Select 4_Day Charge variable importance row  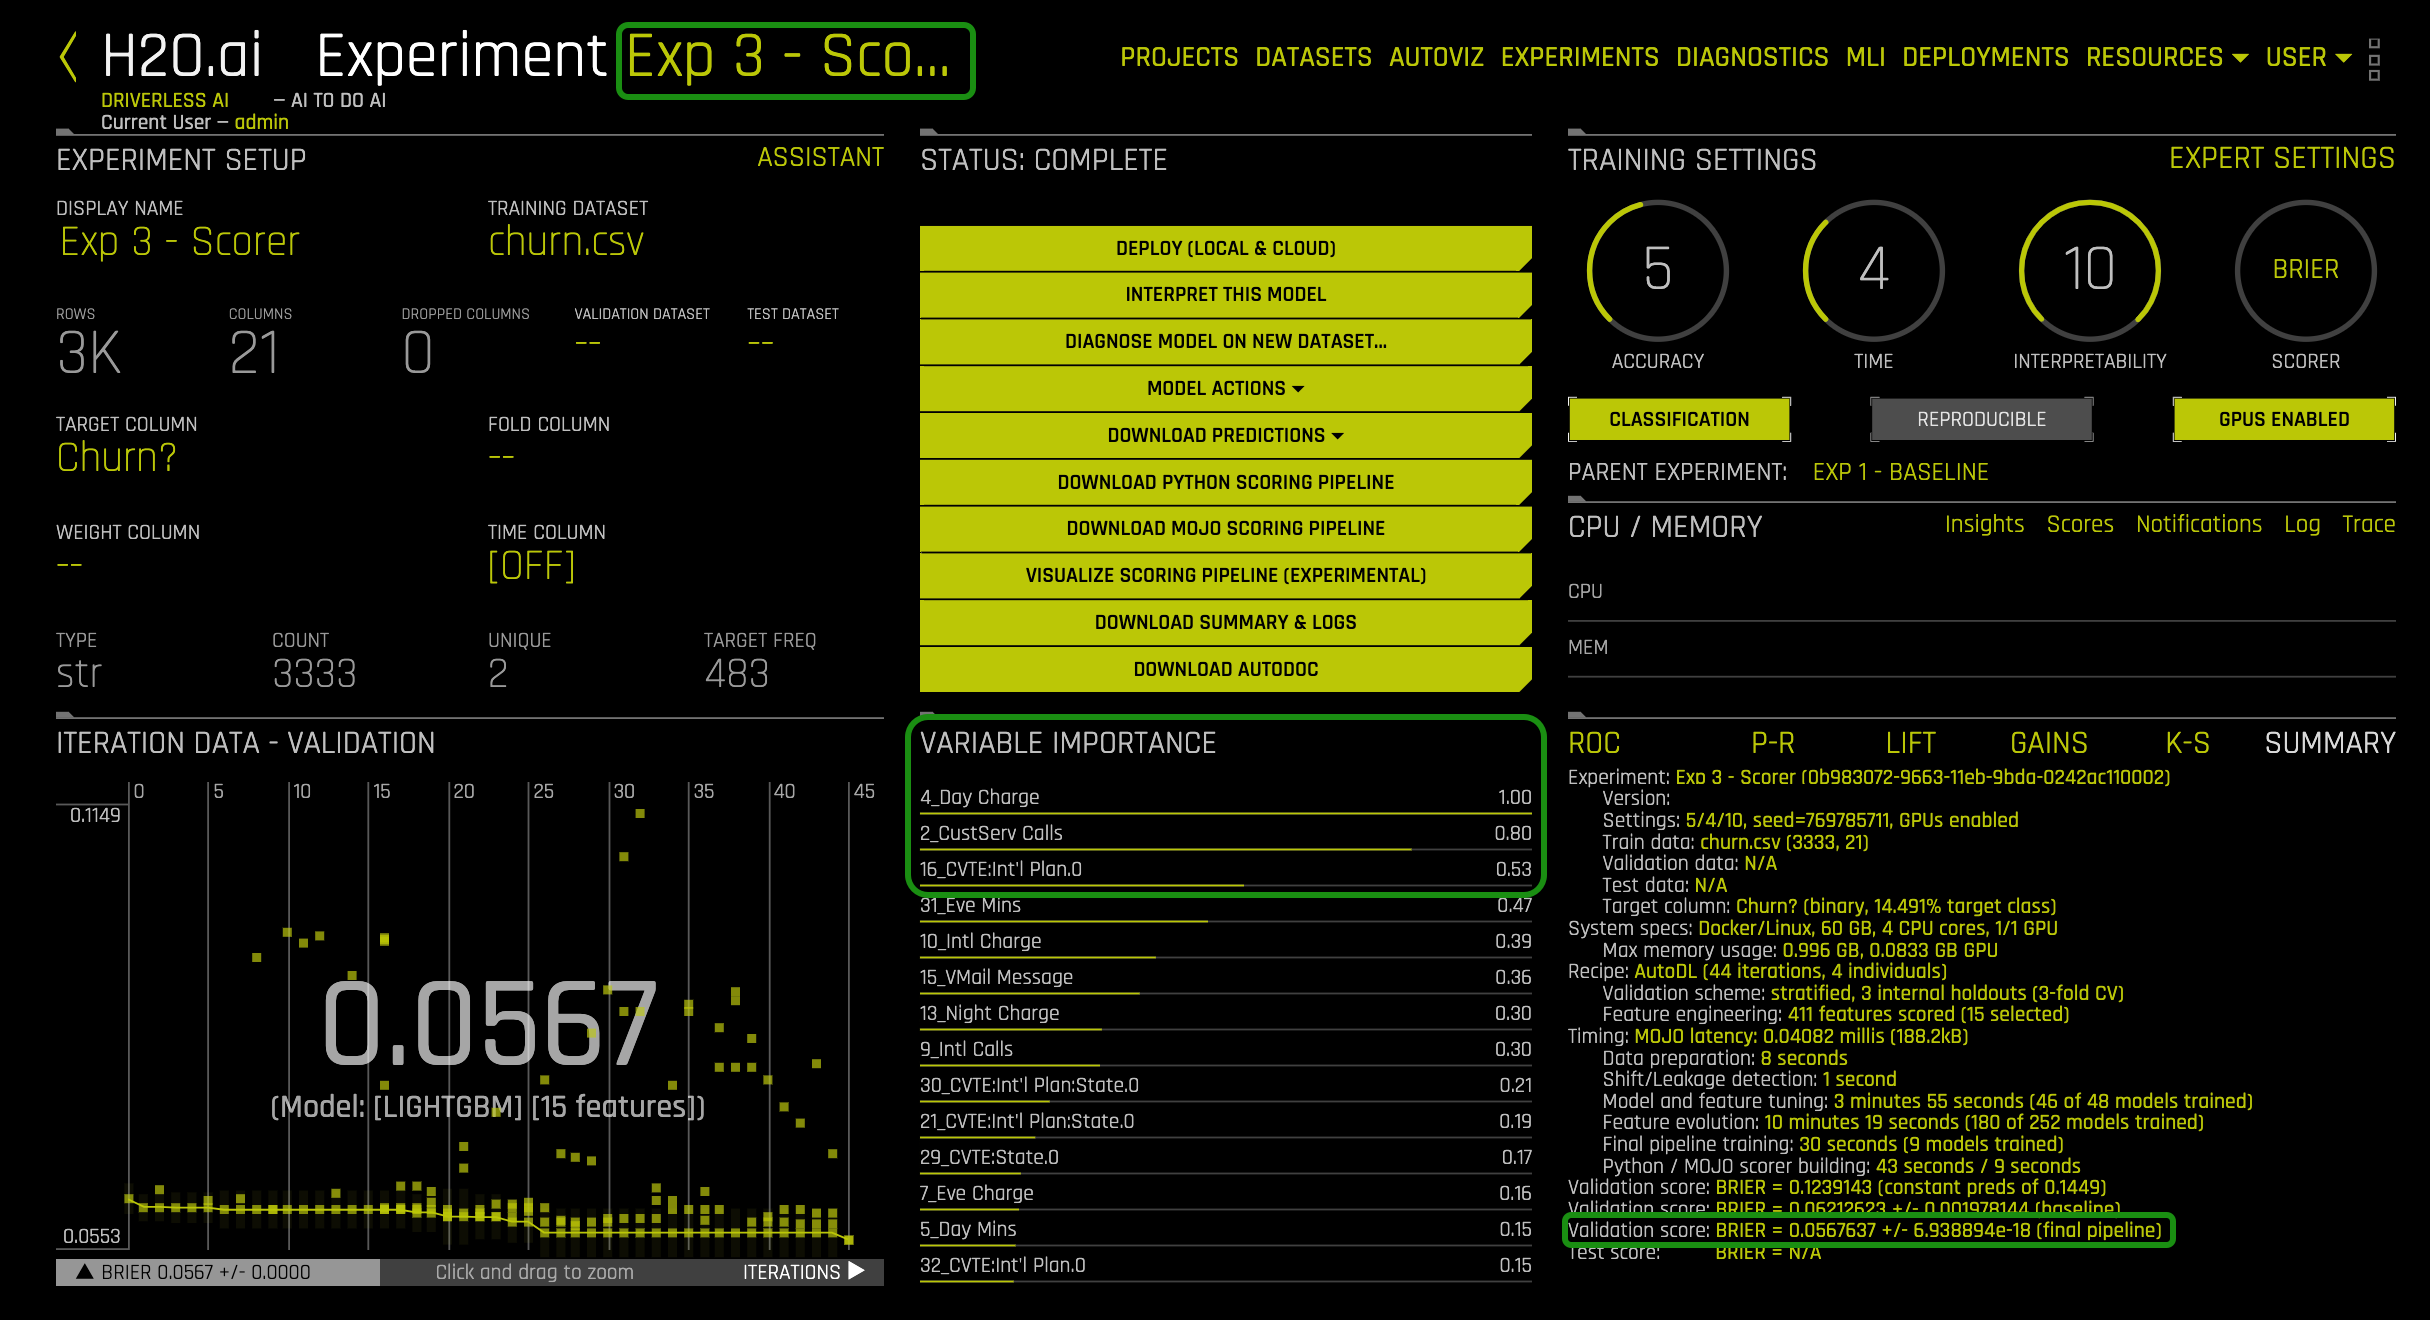pos(1225,797)
